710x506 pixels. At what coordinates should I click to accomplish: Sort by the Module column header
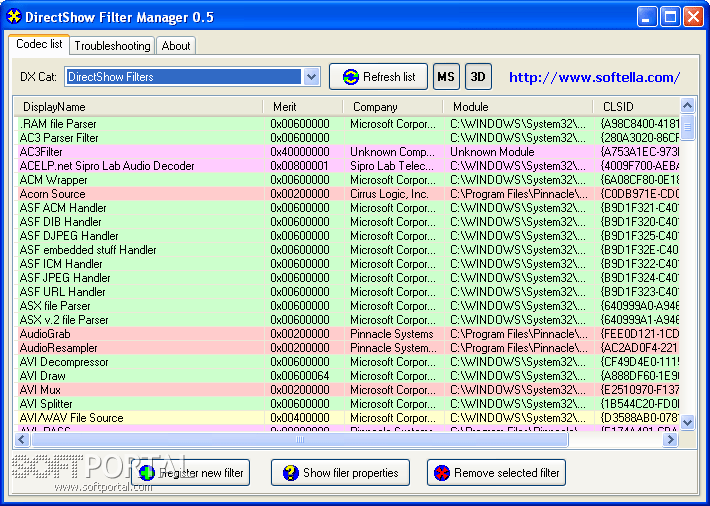coord(518,107)
